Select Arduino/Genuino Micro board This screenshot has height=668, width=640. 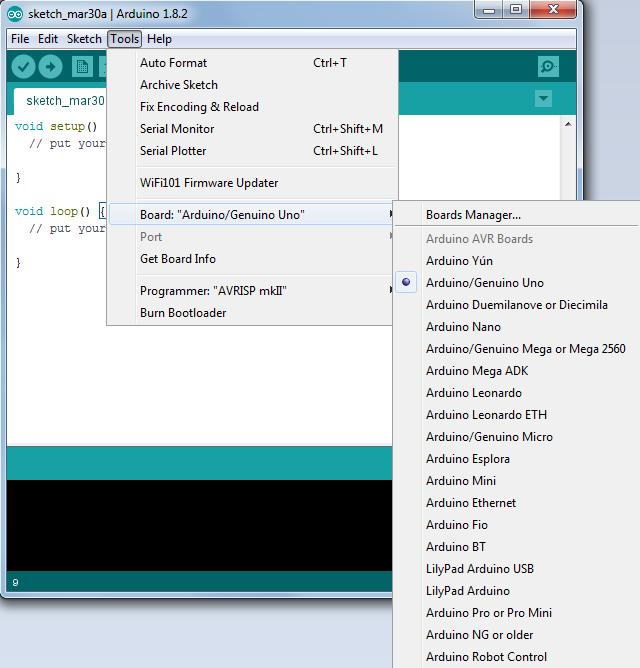point(517,437)
